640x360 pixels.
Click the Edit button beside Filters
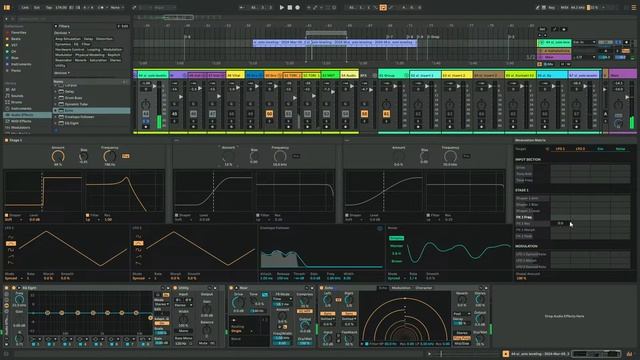click(x=123, y=26)
